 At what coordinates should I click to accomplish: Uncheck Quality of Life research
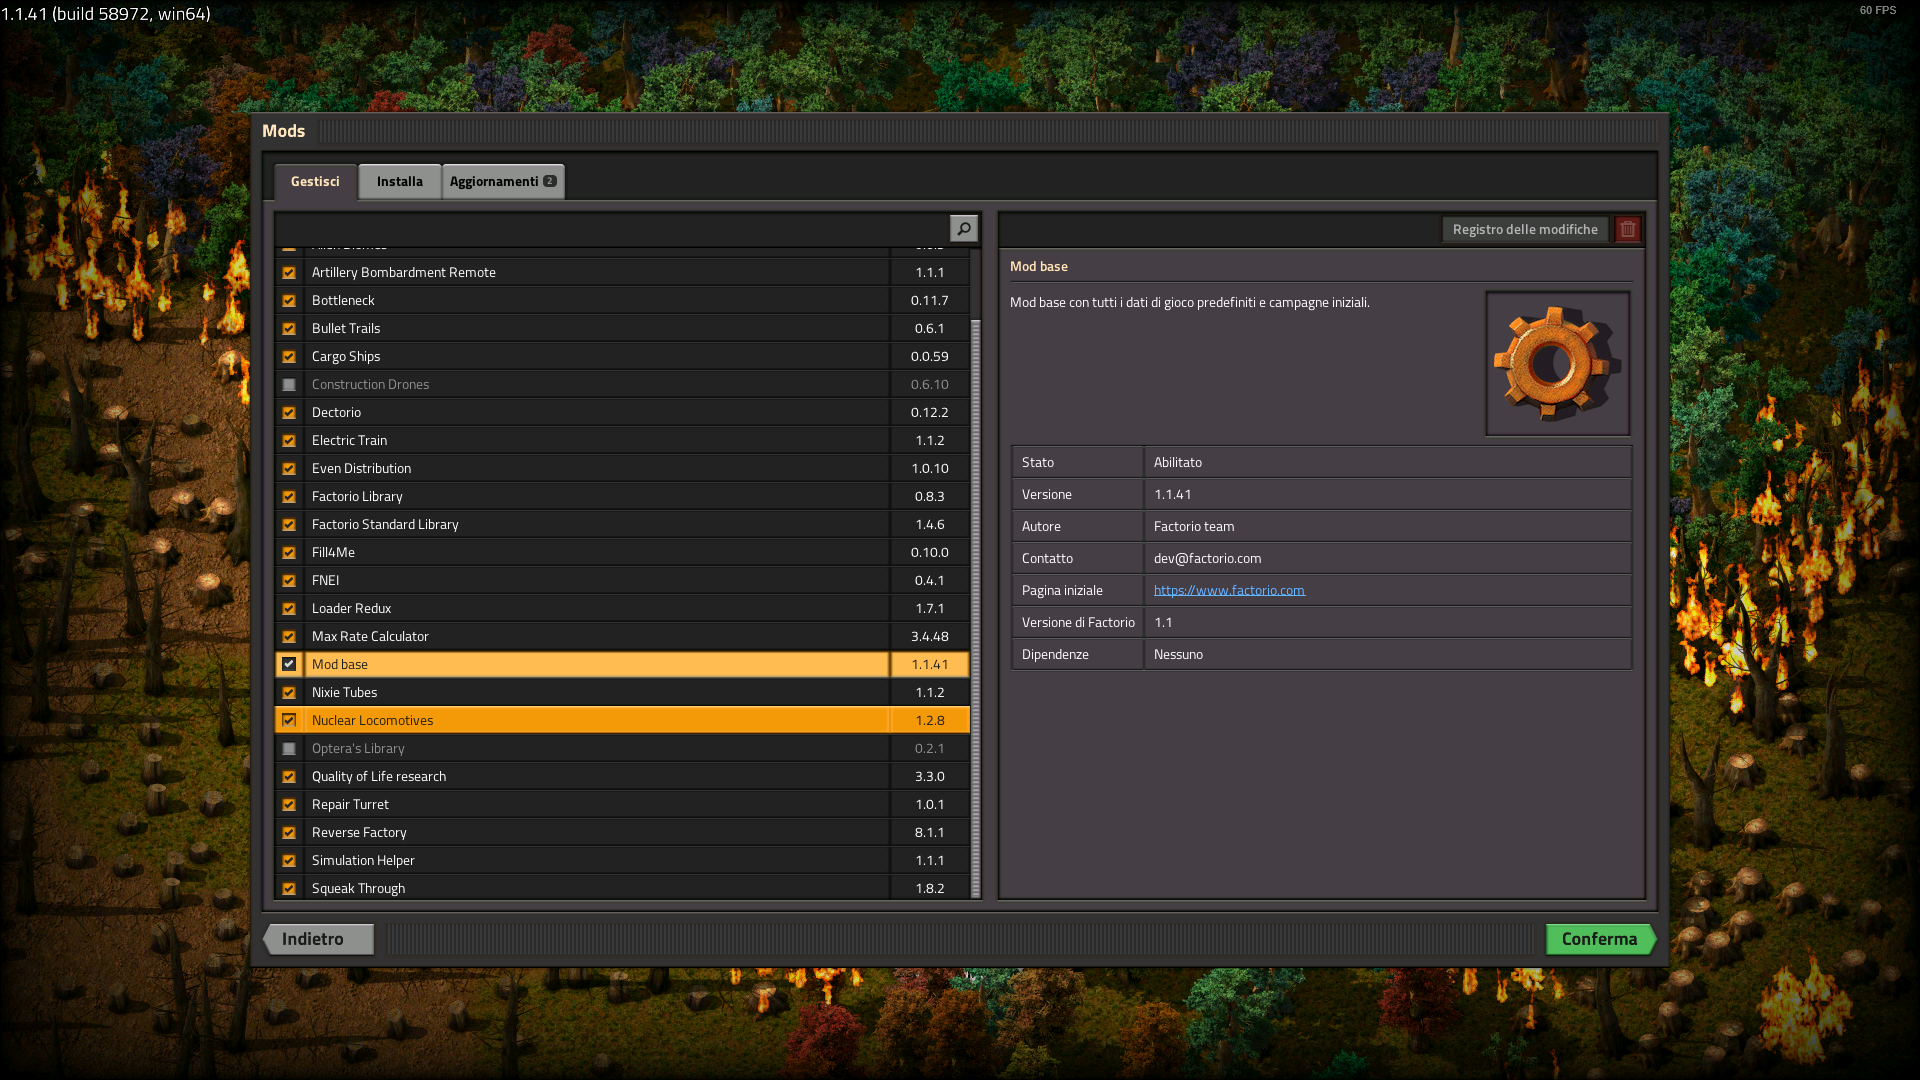[x=289, y=776]
